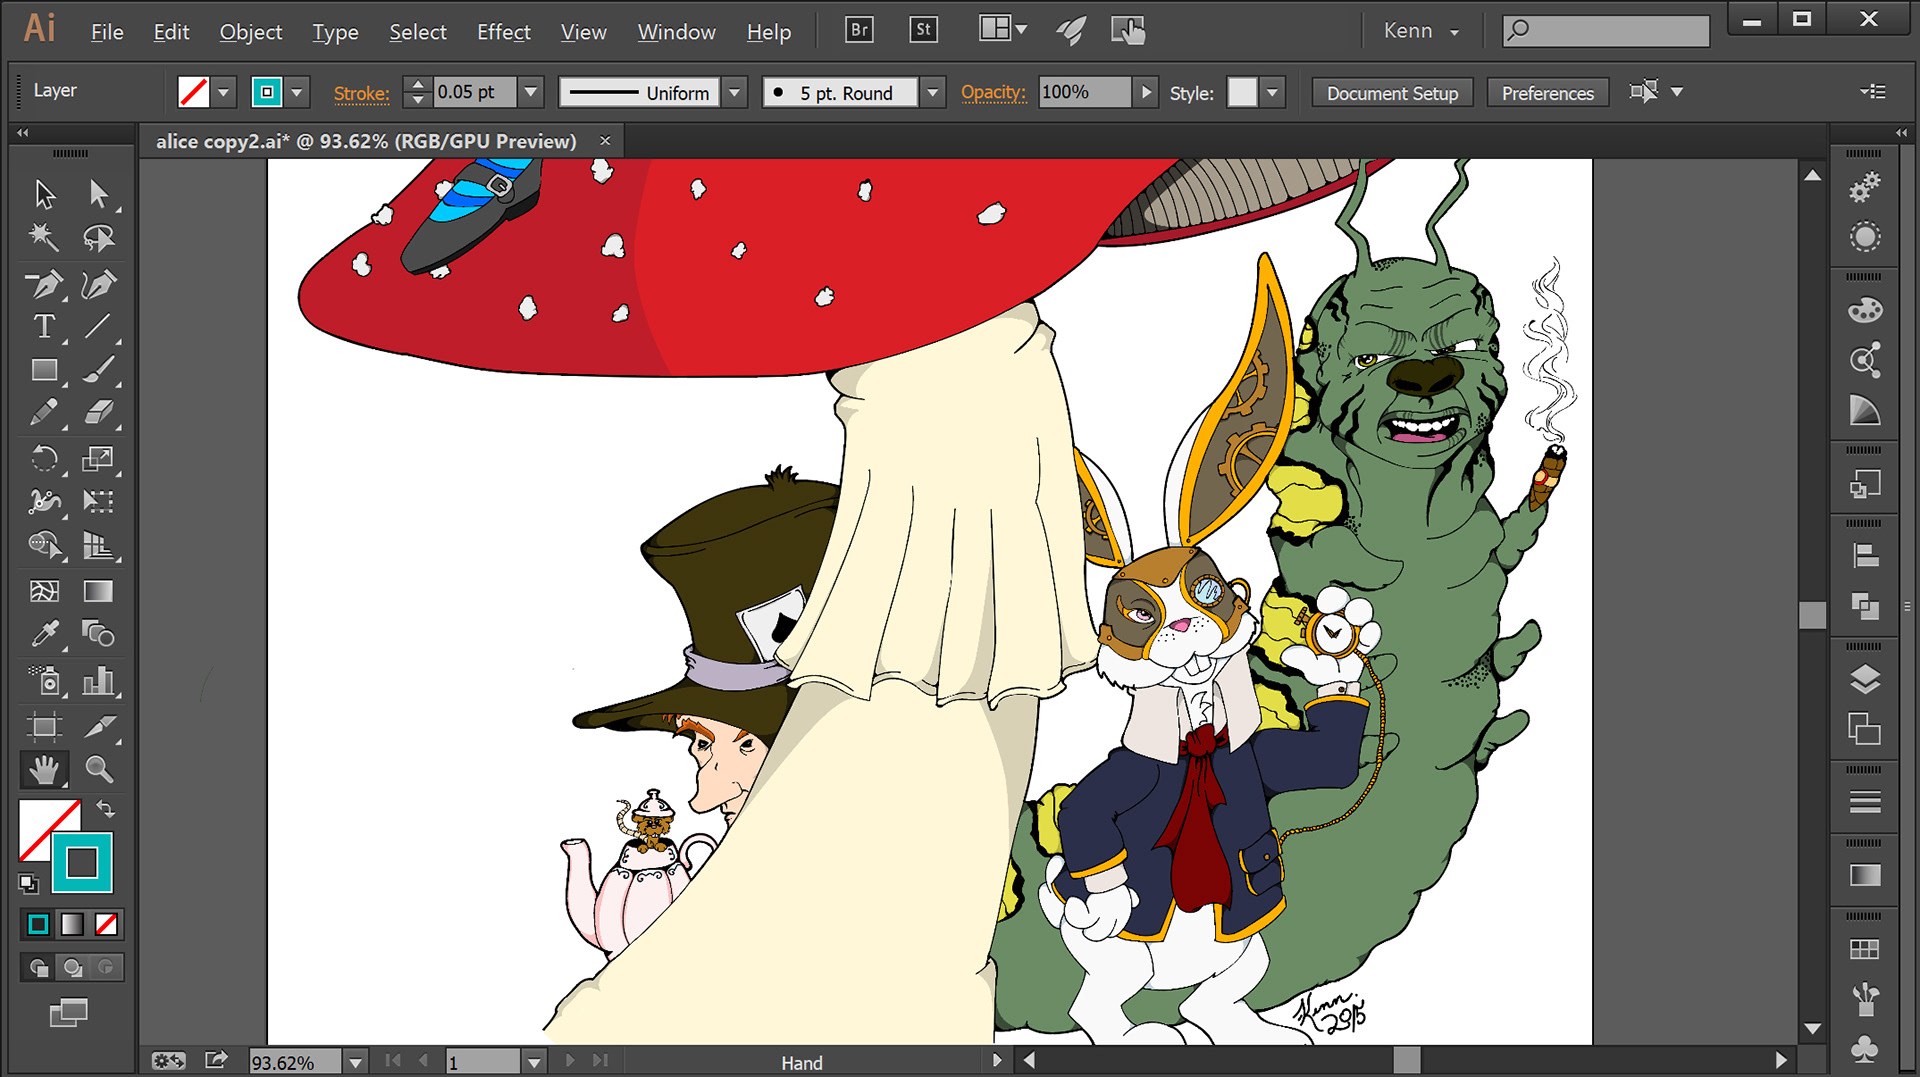Open the File menu

click(x=107, y=32)
